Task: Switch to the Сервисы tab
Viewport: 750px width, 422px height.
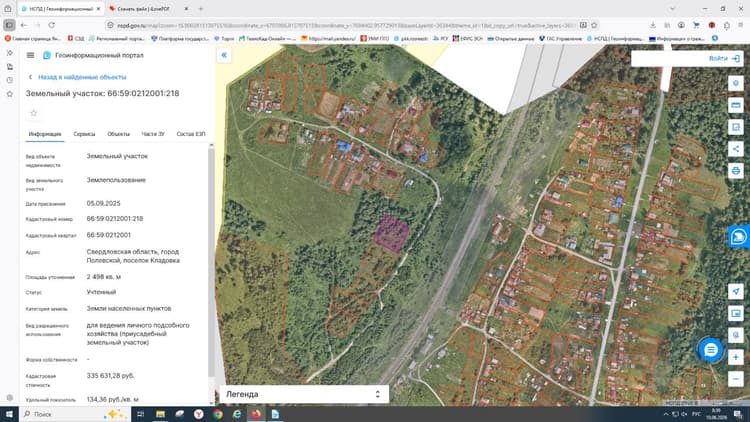Action: (x=84, y=134)
